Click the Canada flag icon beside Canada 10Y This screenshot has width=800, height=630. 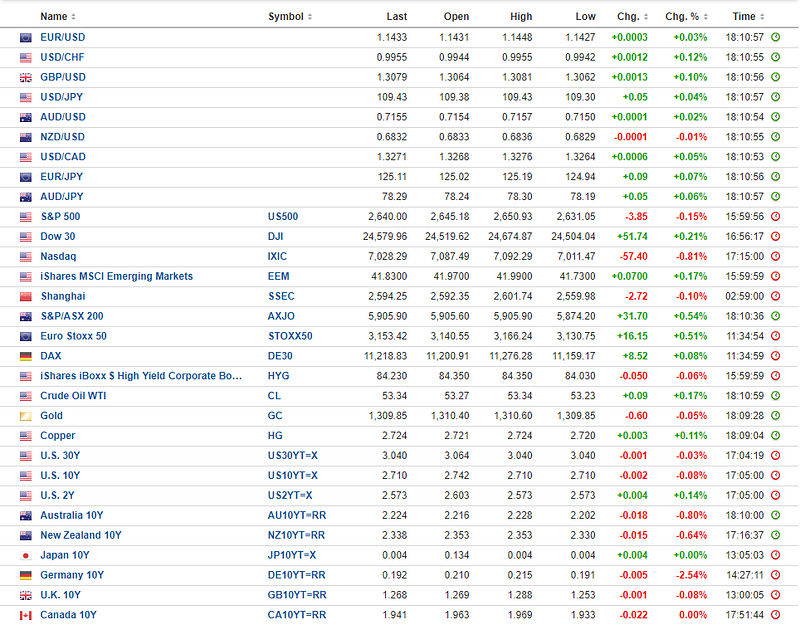[x=26, y=615]
